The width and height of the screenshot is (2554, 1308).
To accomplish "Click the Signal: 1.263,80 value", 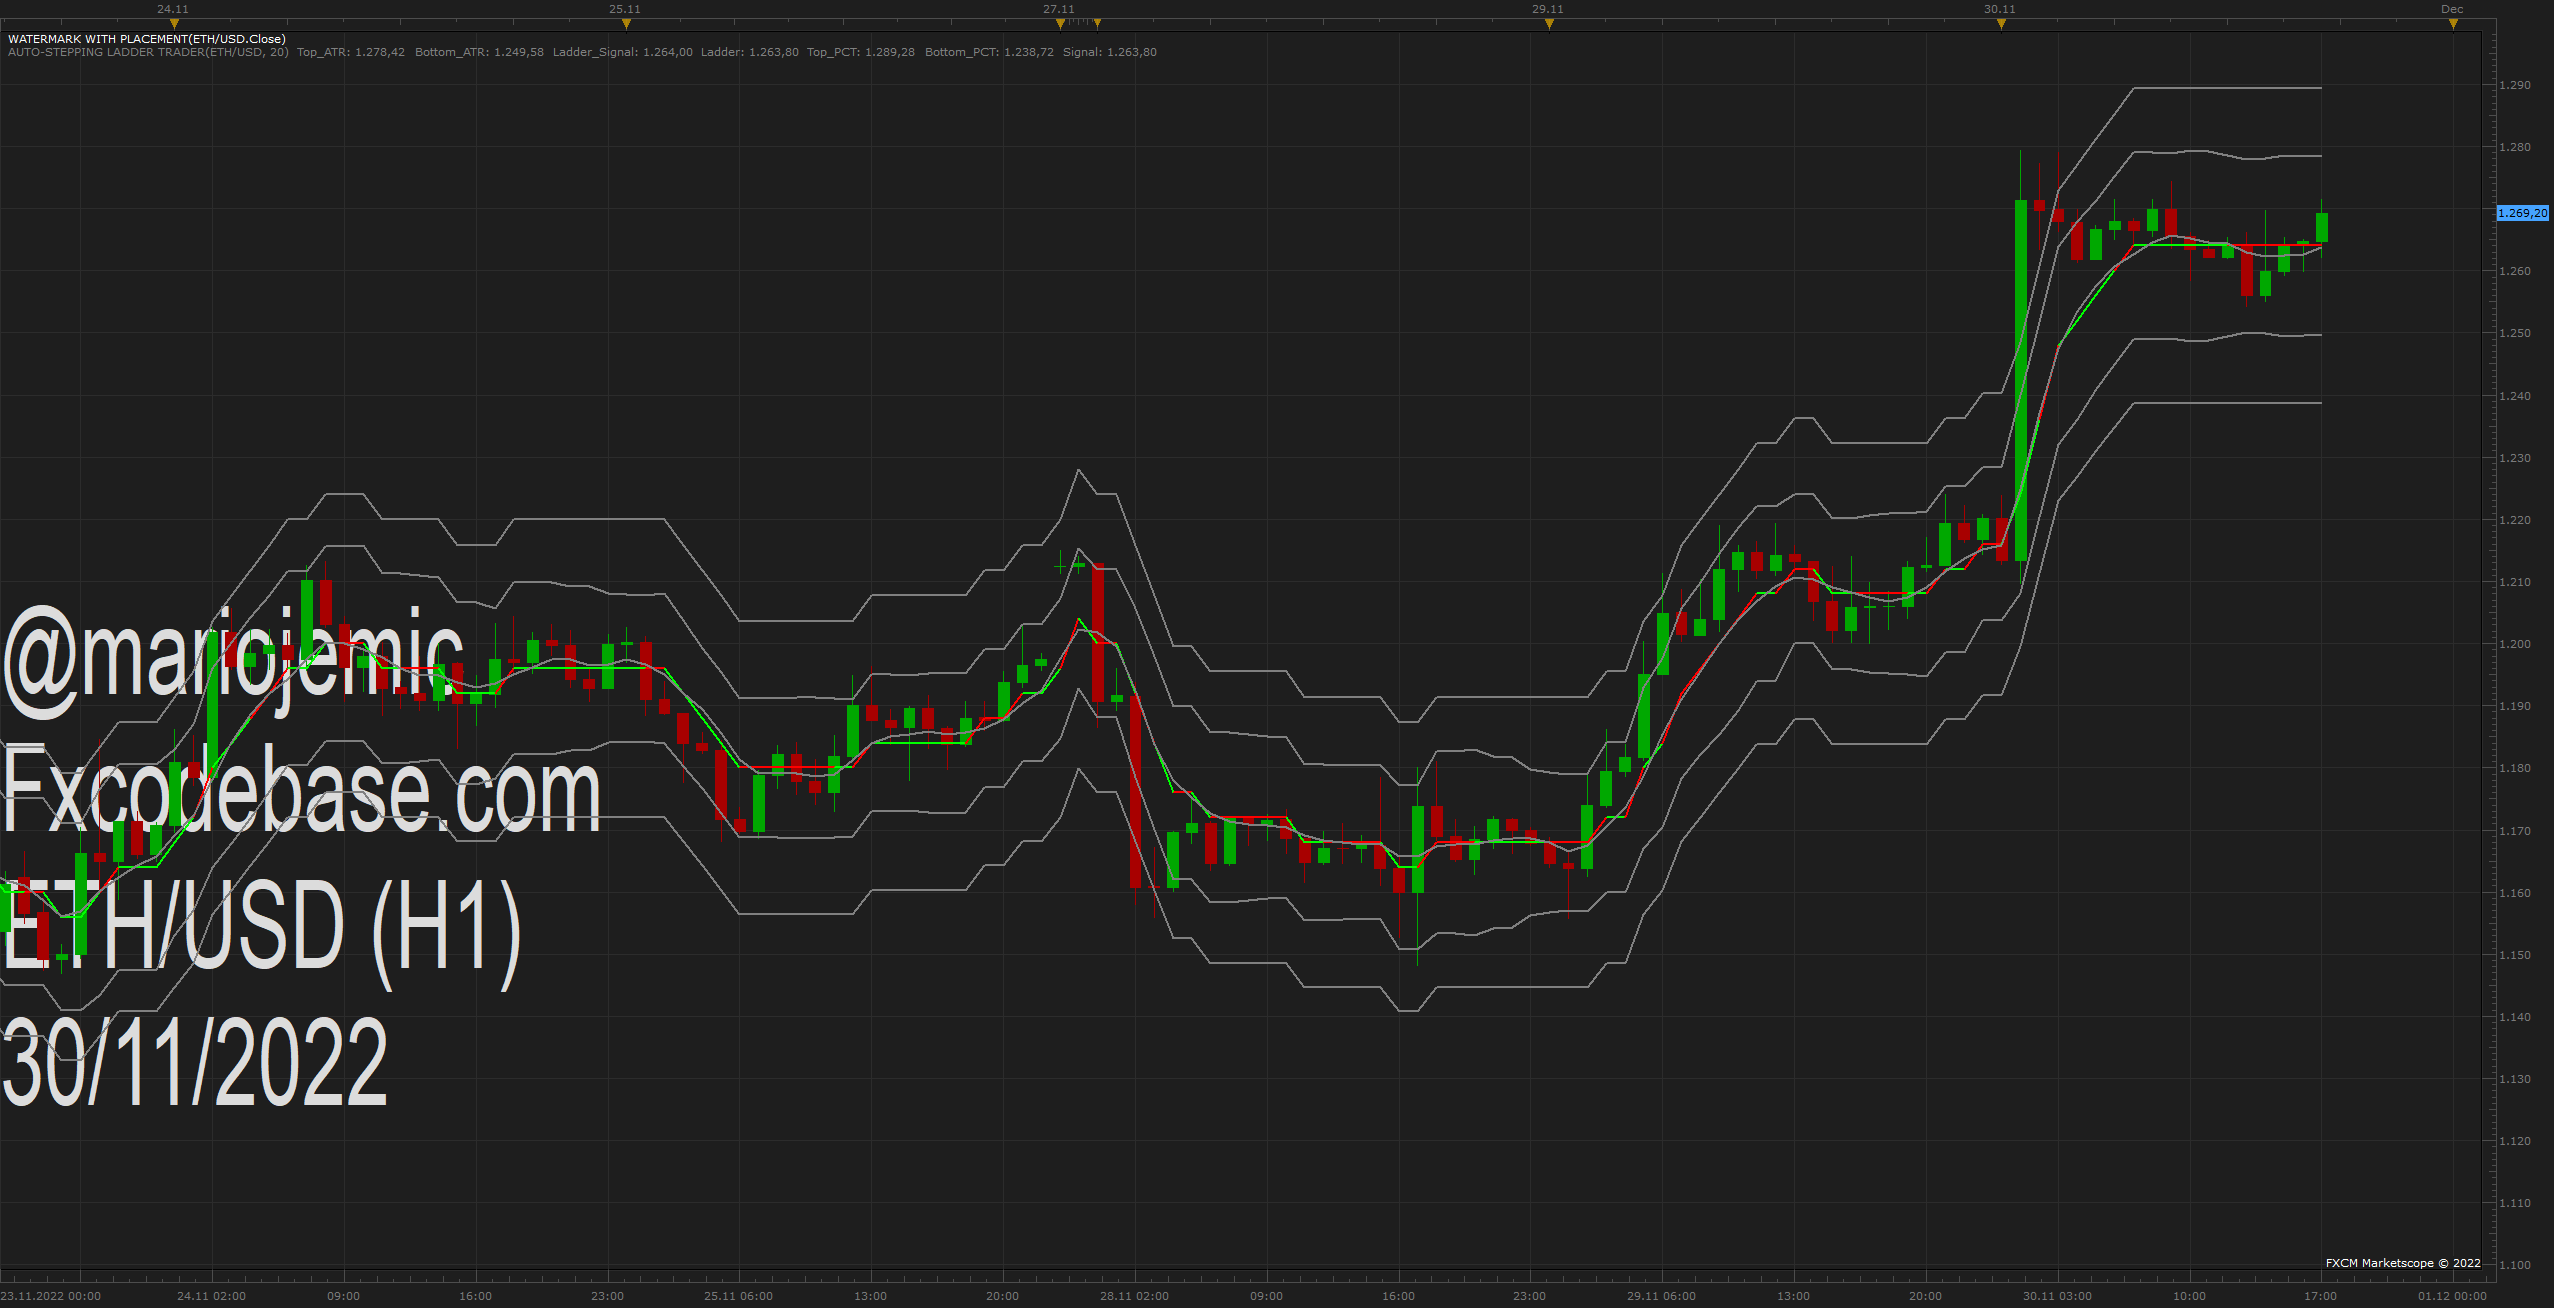I will [x=1109, y=52].
